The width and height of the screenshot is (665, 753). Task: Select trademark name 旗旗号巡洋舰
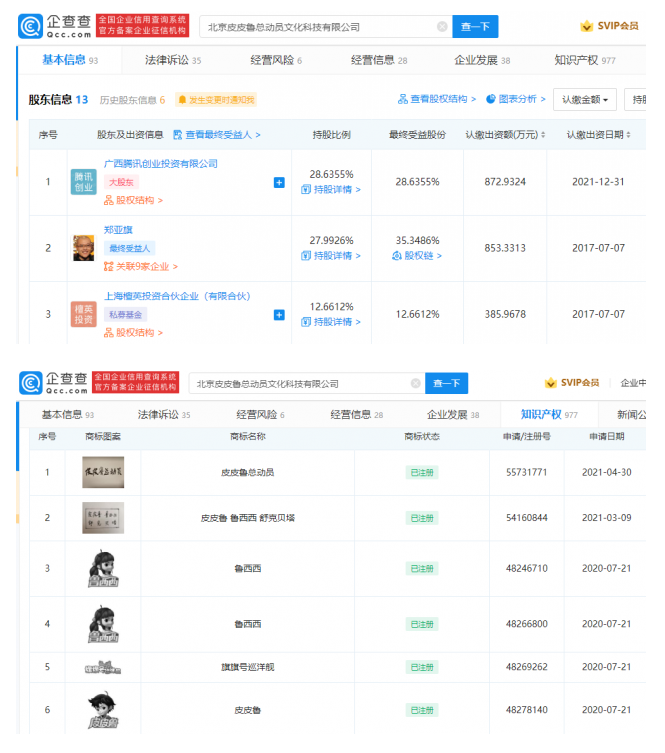247,667
